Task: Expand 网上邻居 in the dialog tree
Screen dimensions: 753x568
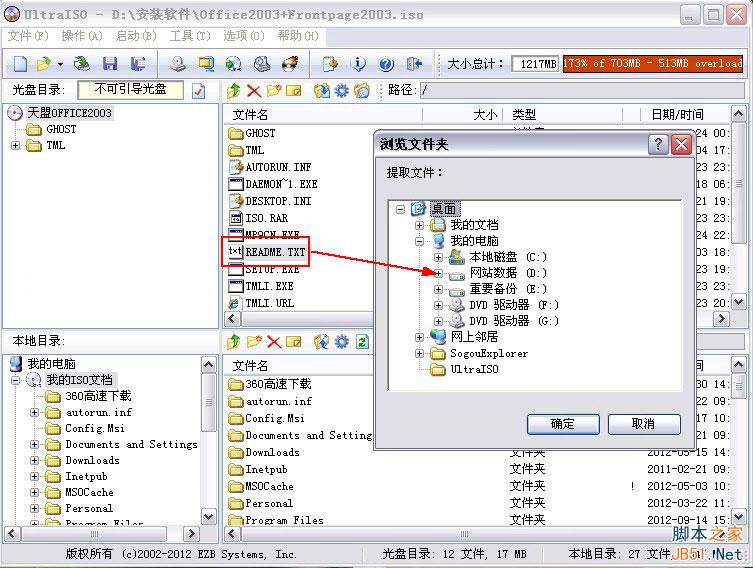Action: click(419, 337)
